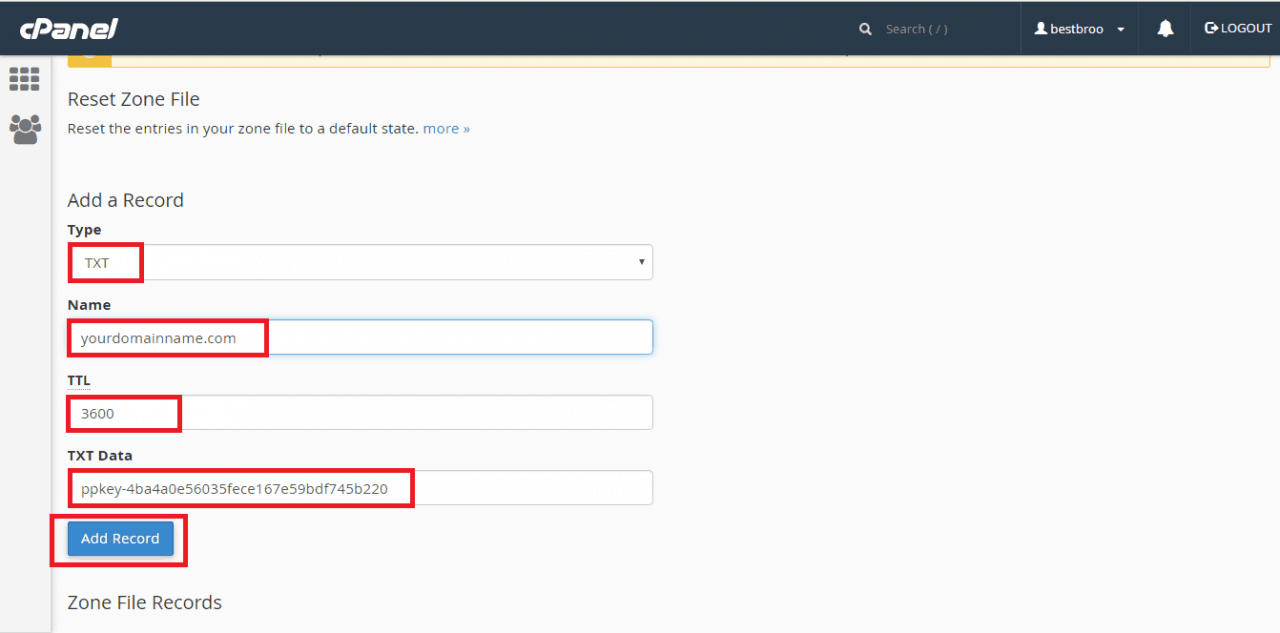Click the search magnifier icon

coord(865,29)
